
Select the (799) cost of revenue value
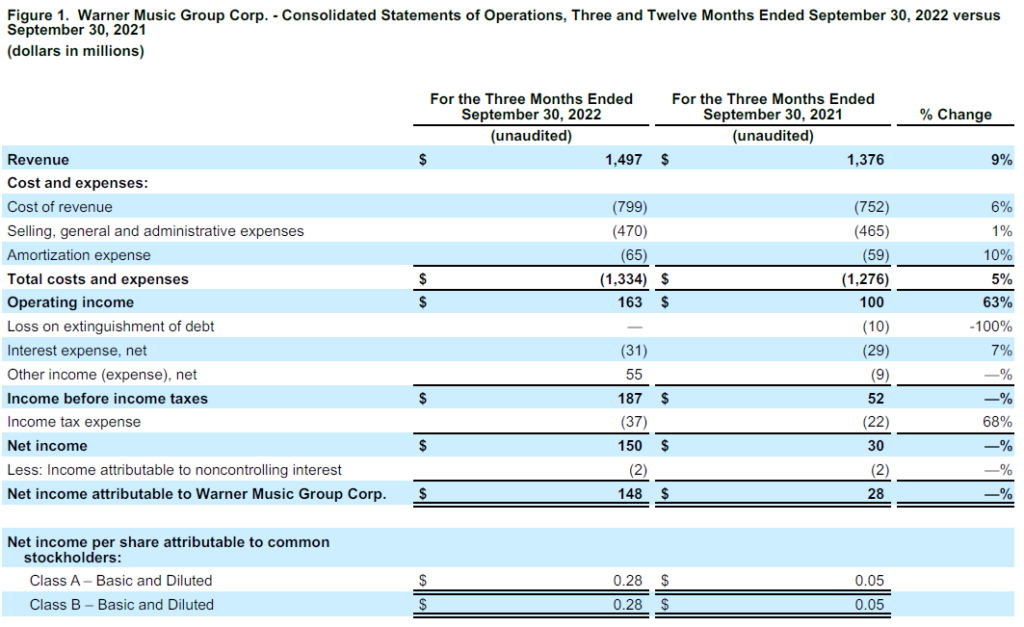630,207
